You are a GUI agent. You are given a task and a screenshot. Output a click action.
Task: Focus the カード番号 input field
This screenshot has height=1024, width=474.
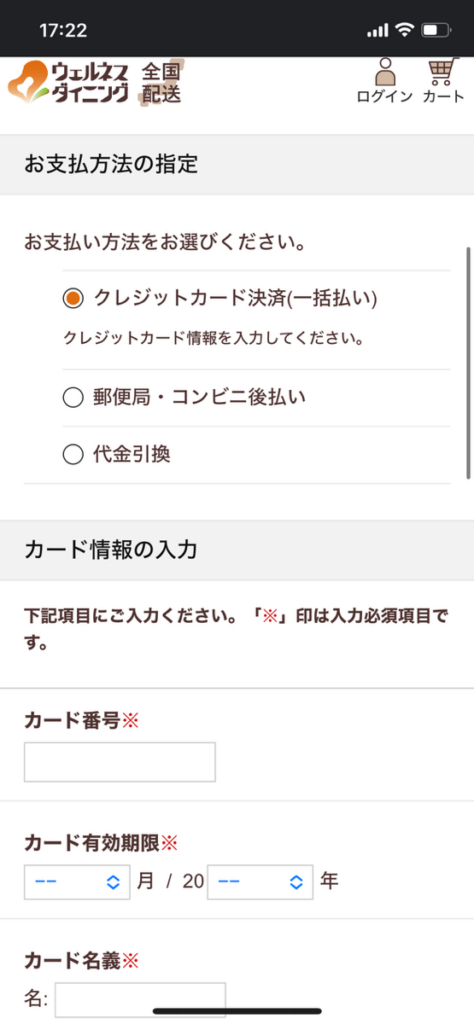tap(119, 761)
